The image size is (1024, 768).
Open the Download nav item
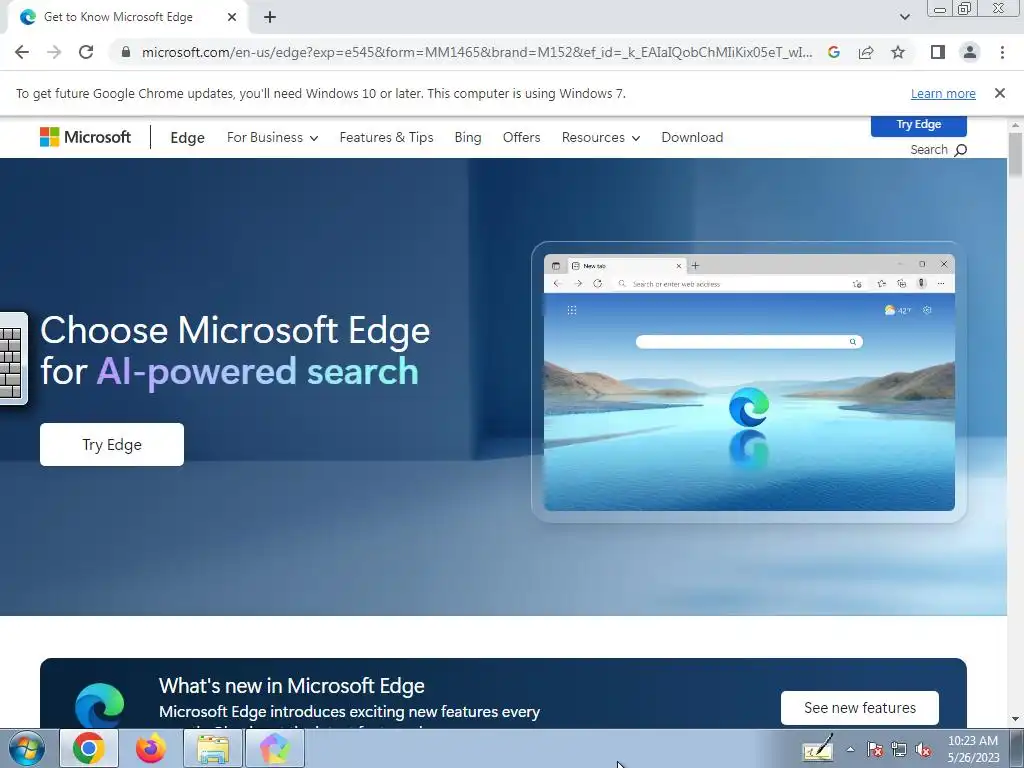coord(692,137)
